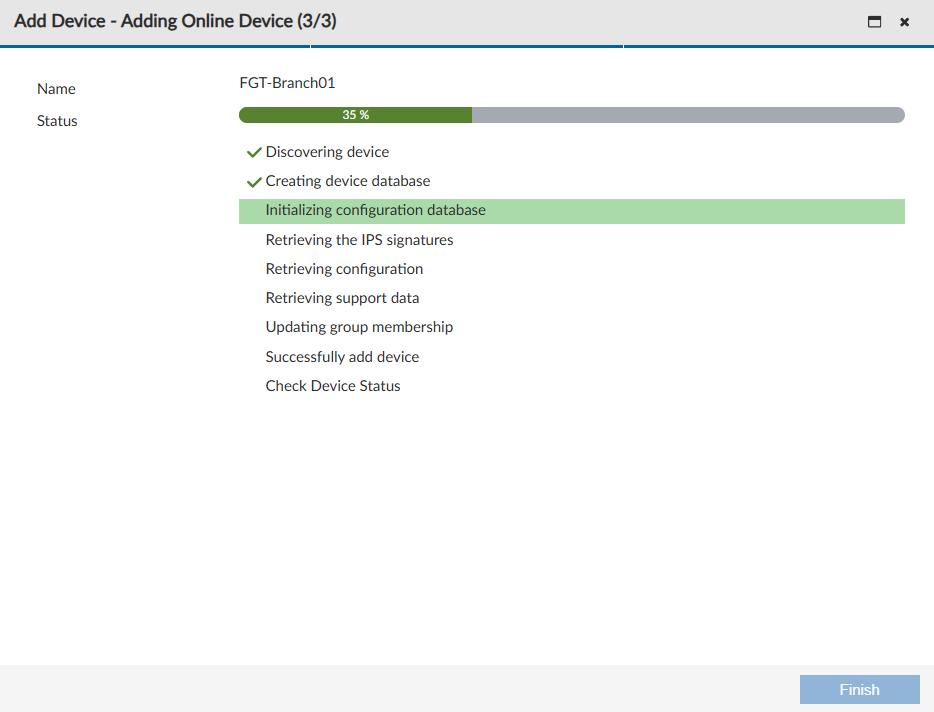Click the Finish button
The image size is (934, 712).
[859, 689]
